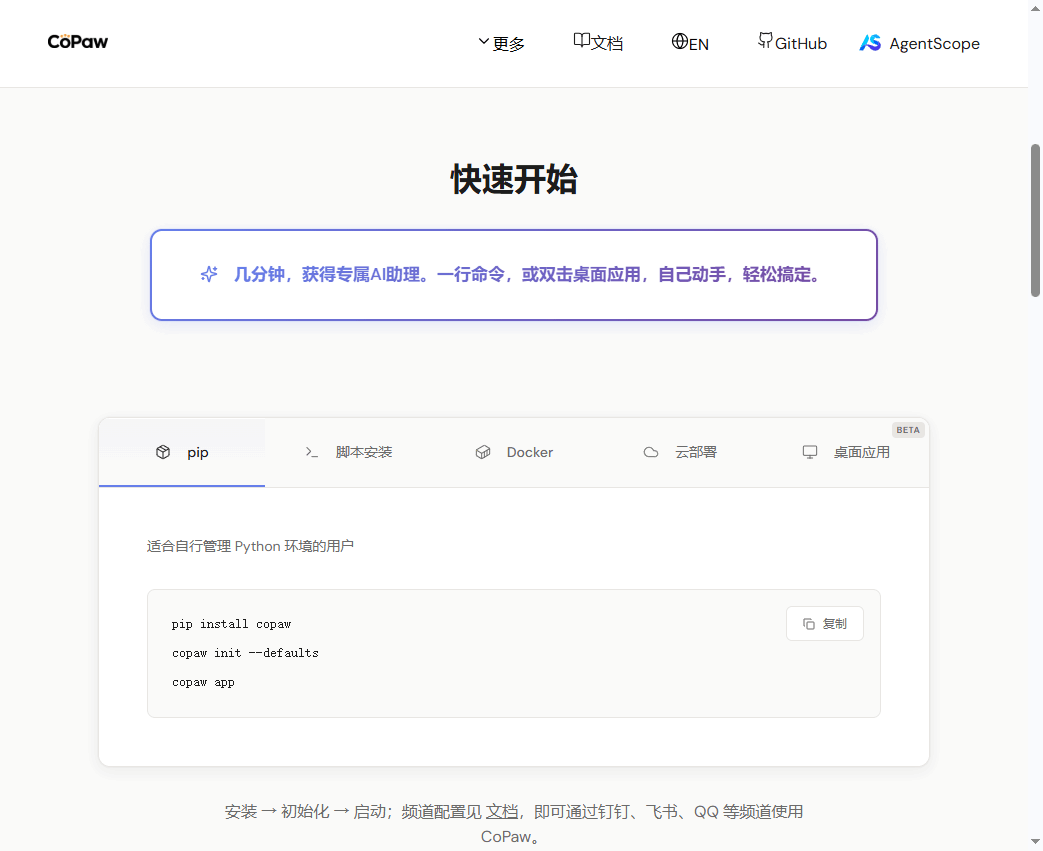Switch language to EN
The width and height of the screenshot is (1043, 851).
699,44
